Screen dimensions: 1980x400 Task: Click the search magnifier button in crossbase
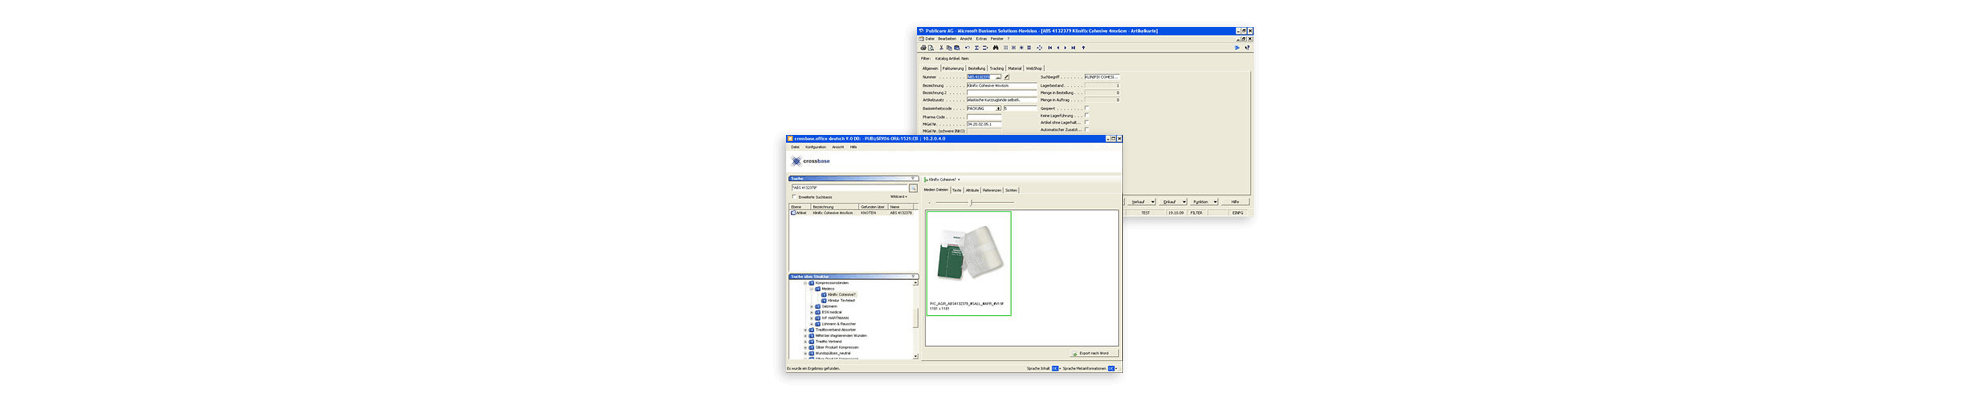(913, 188)
